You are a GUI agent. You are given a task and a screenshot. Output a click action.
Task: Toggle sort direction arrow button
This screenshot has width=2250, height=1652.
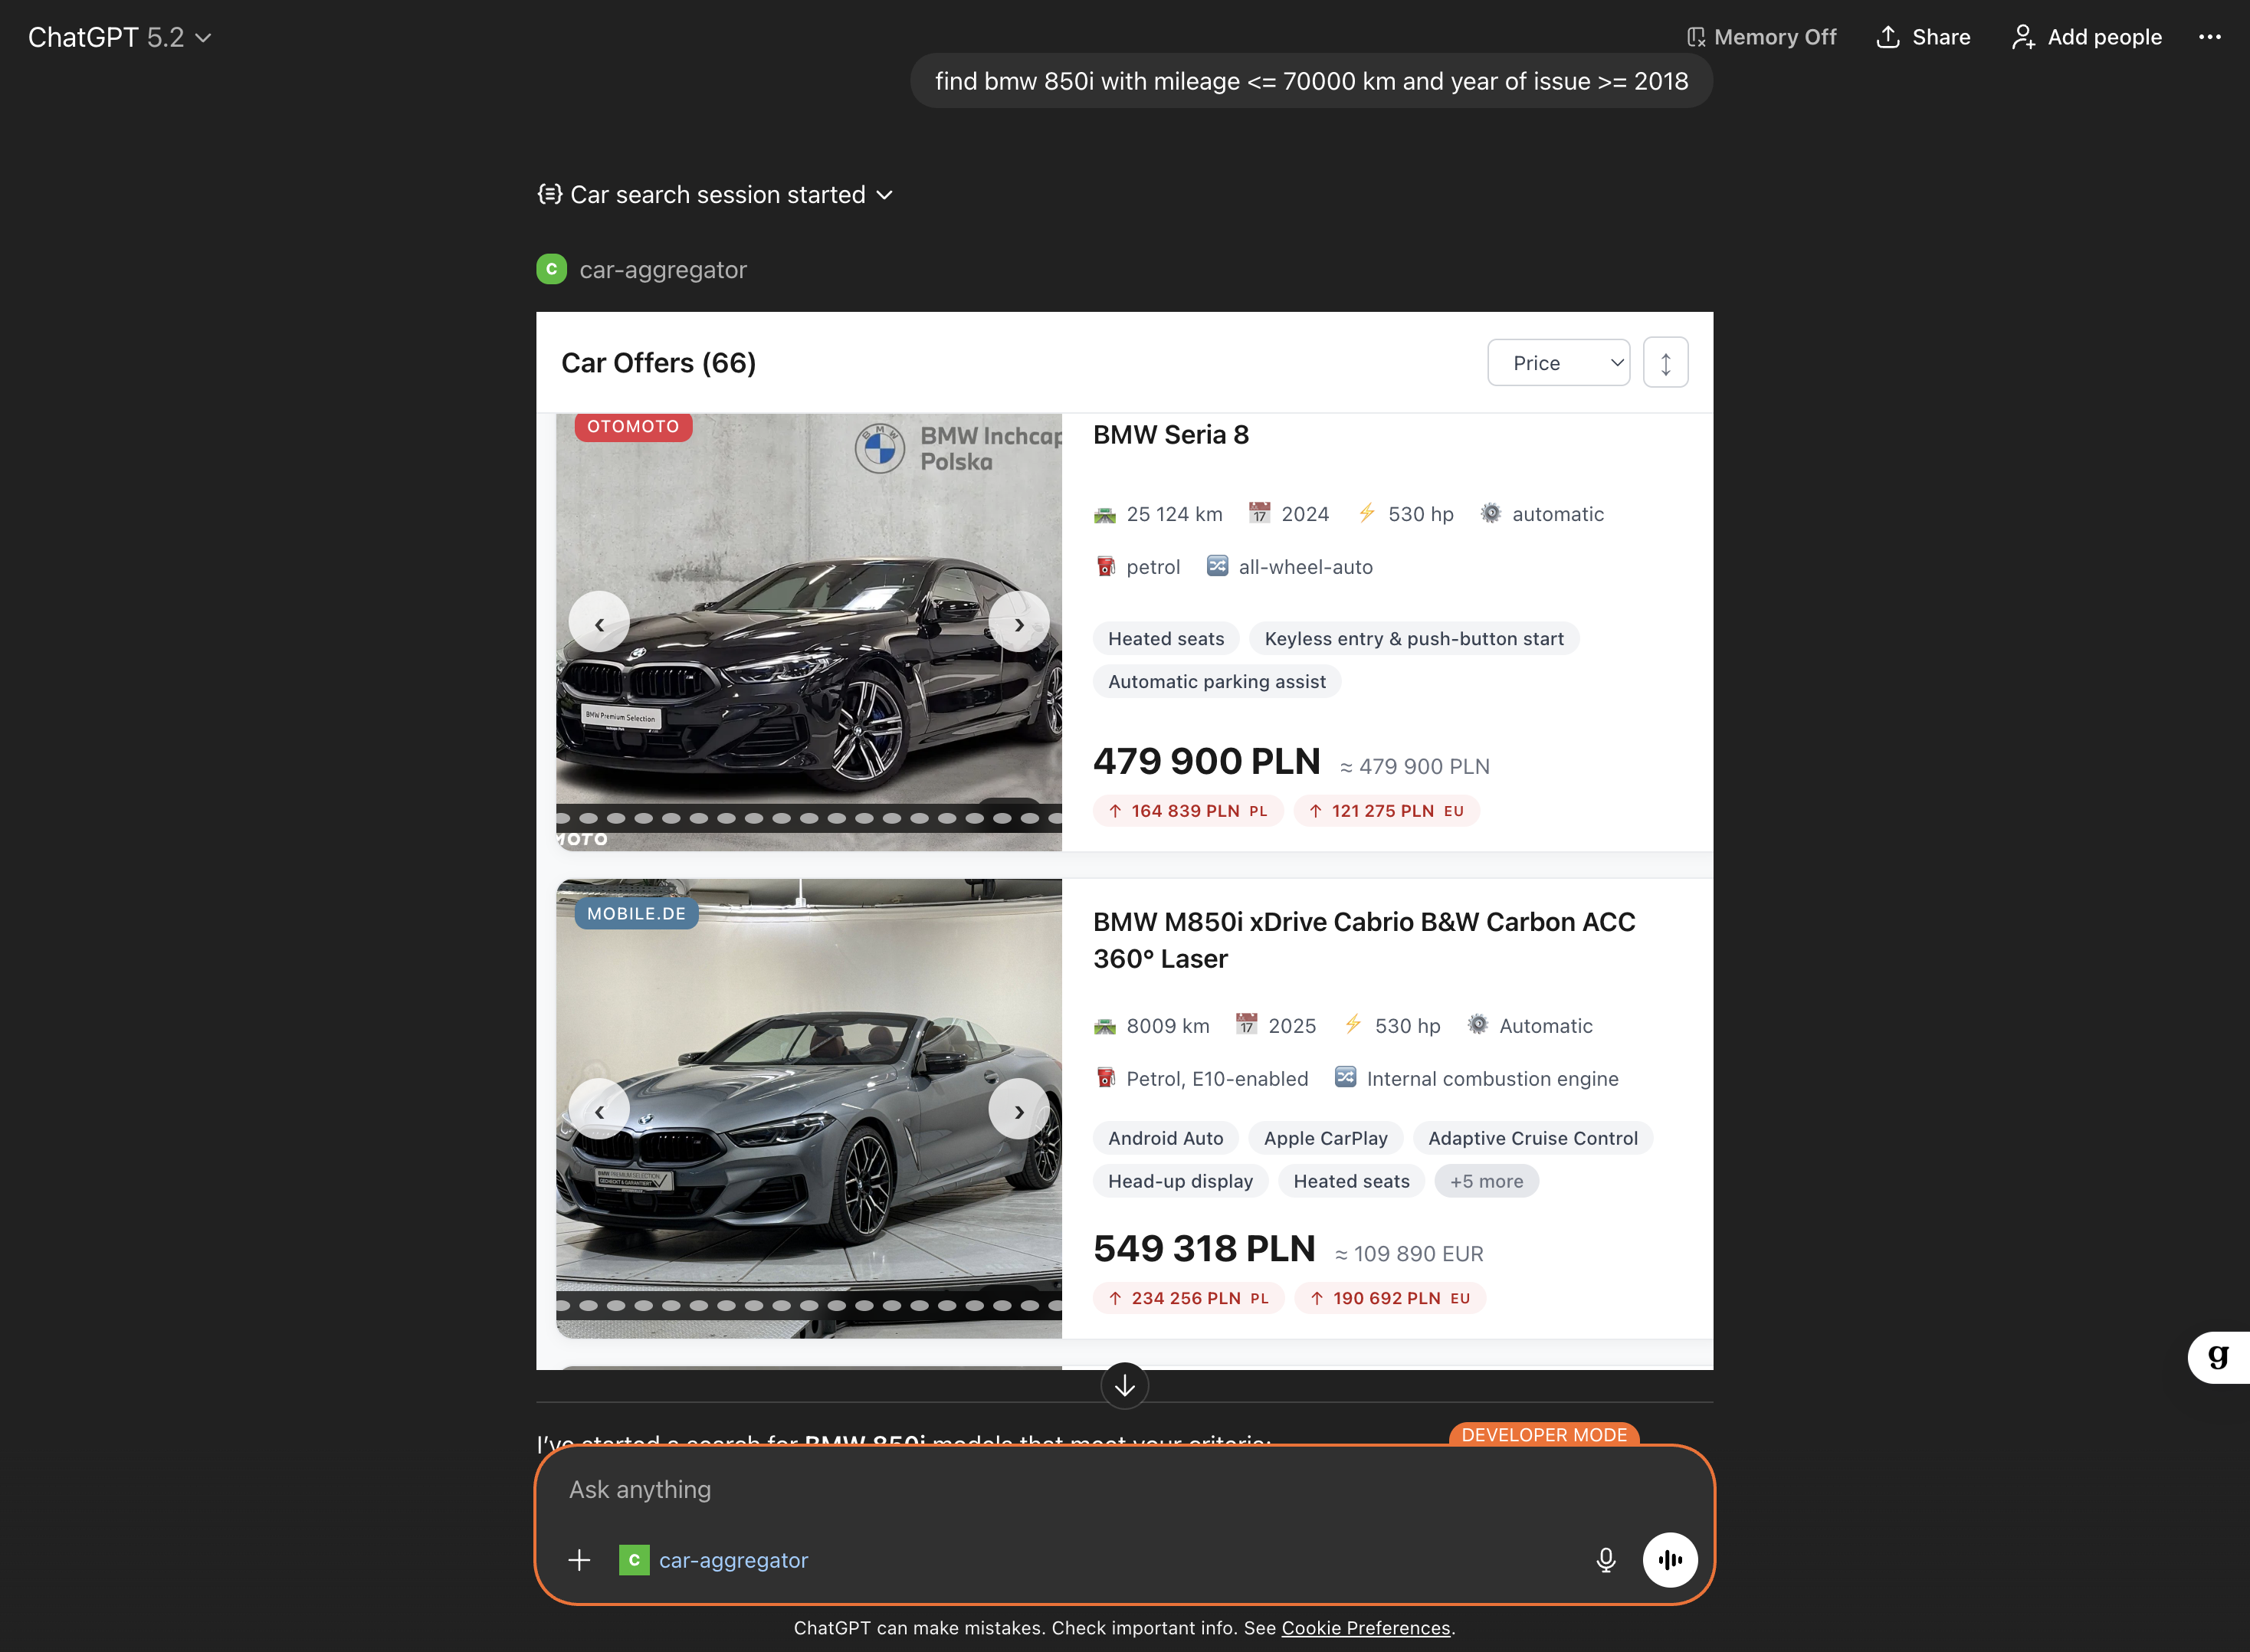tap(1665, 363)
